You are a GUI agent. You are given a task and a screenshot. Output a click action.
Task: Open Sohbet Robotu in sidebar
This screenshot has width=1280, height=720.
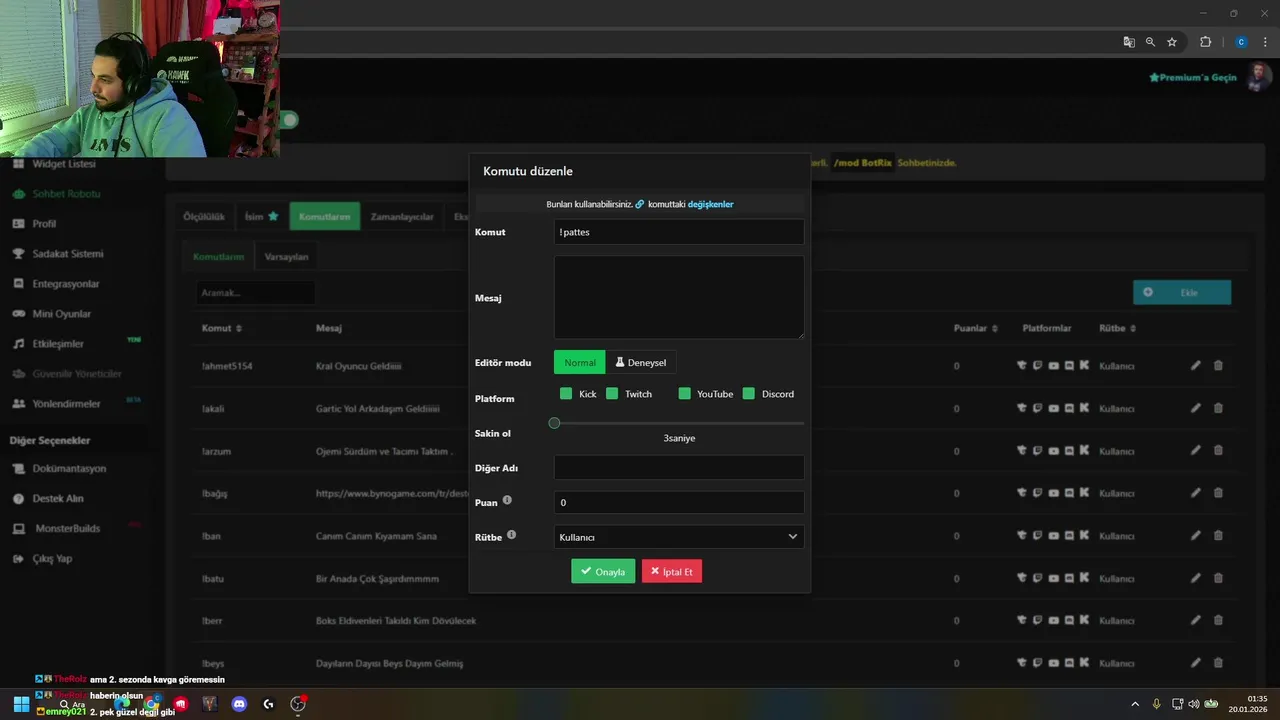(x=66, y=194)
